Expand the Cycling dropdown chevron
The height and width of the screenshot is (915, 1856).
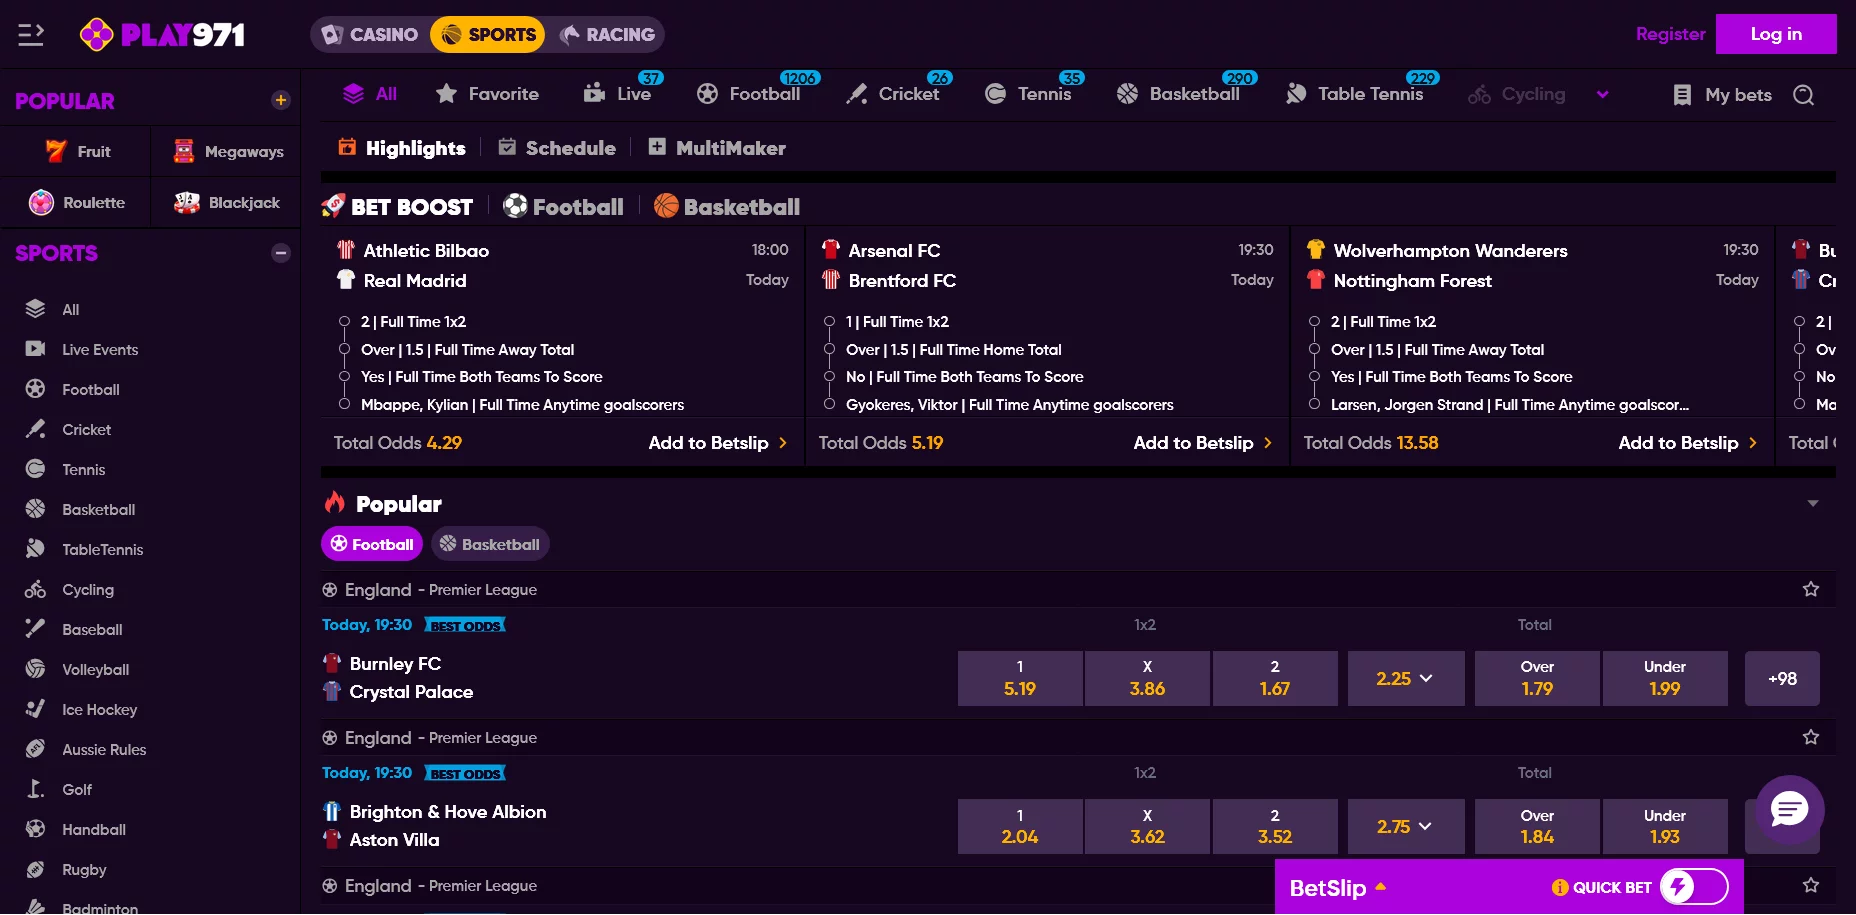click(x=1604, y=94)
